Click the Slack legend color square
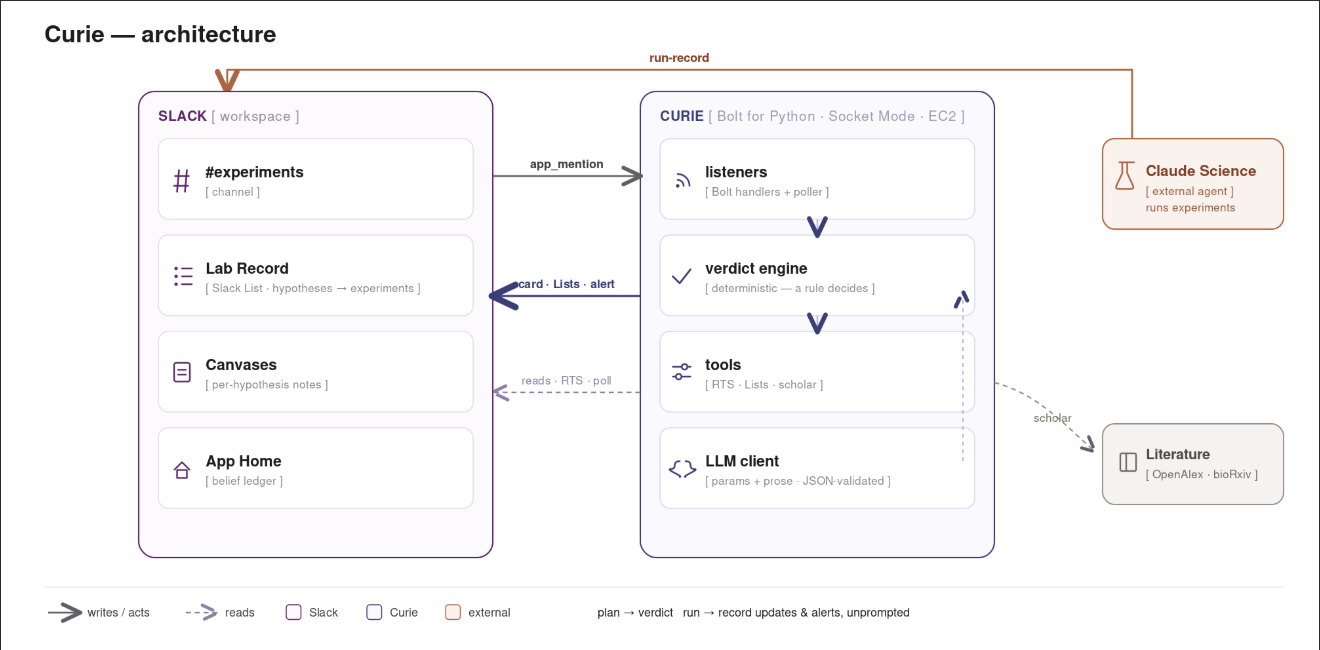Viewport: 1320px width, 650px height. pyautogui.click(x=294, y=612)
